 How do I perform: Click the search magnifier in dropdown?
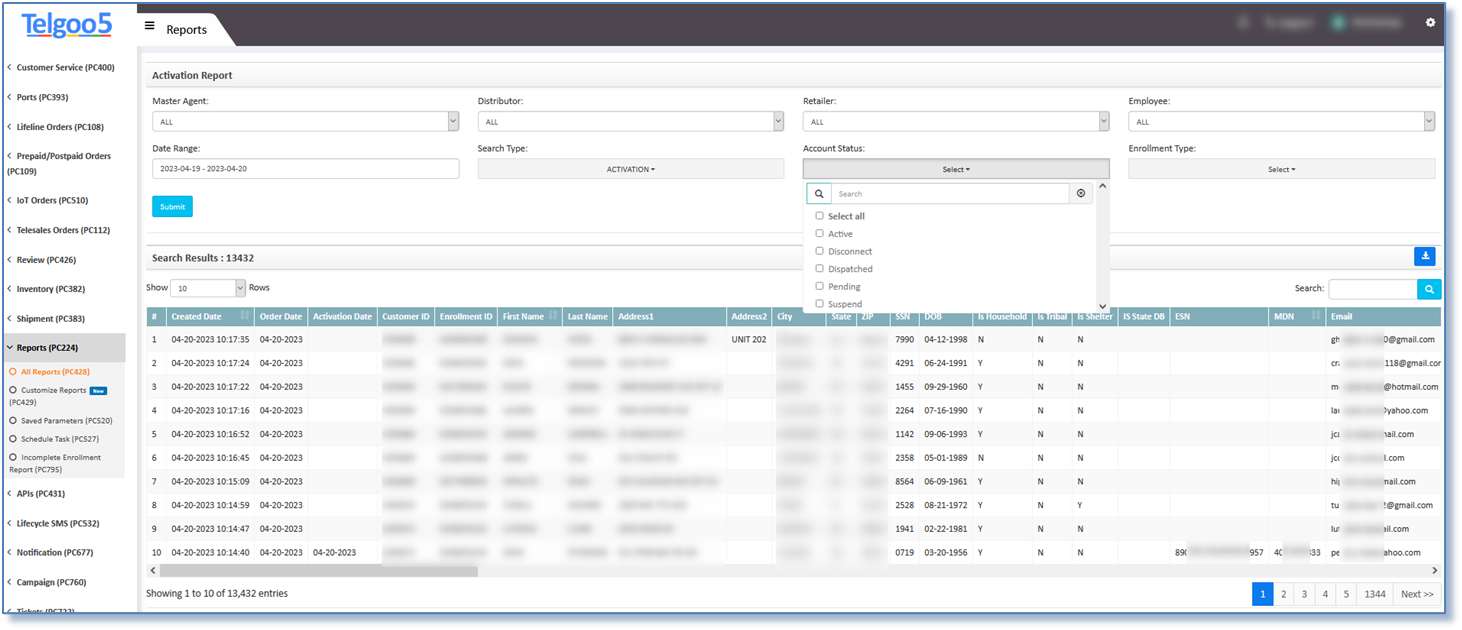click(818, 194)
